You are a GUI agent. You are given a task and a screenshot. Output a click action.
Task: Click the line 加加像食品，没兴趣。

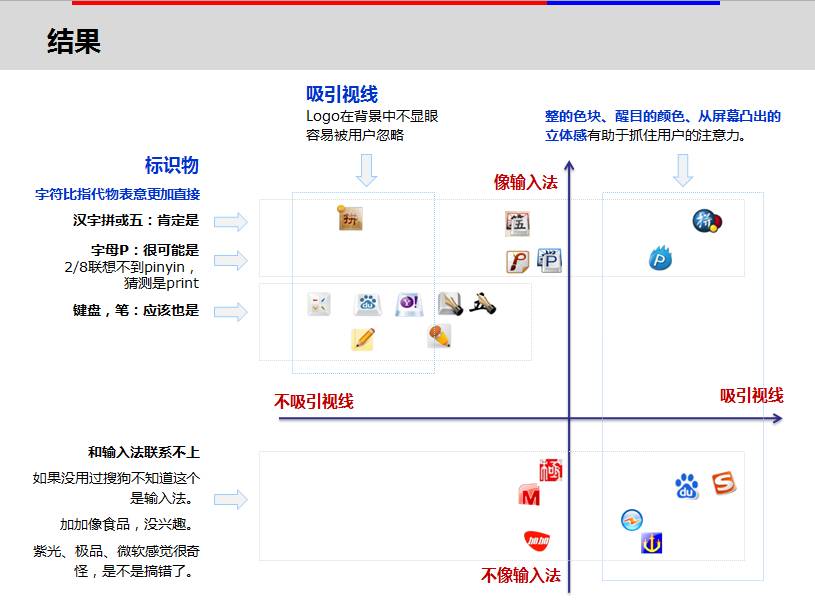tap(127, 524)
